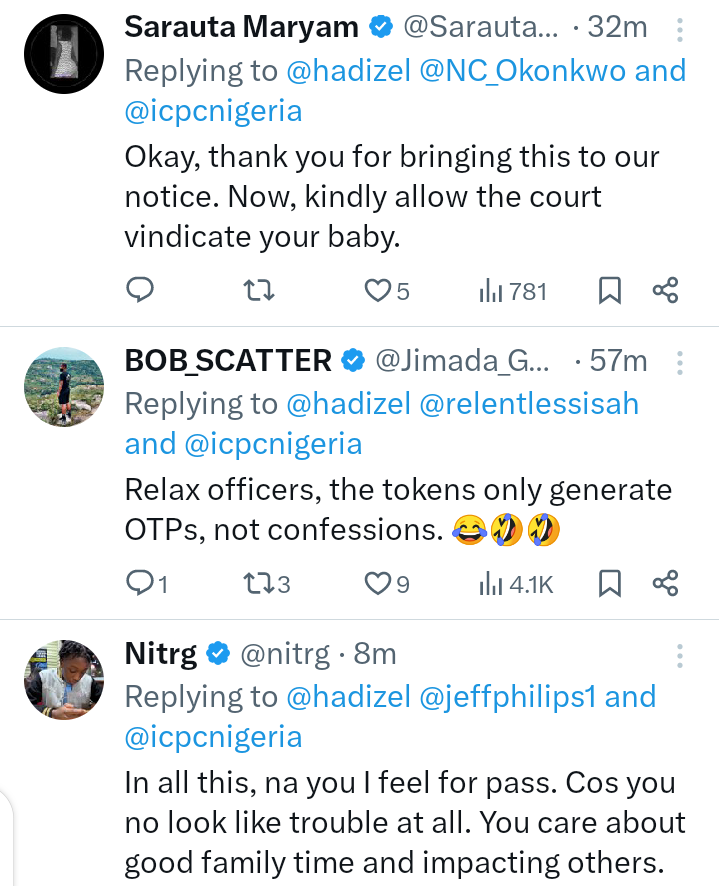Retweet Sarauta Maryam's reply
This screenshot has height=886, width=719.
pos(259,291)
